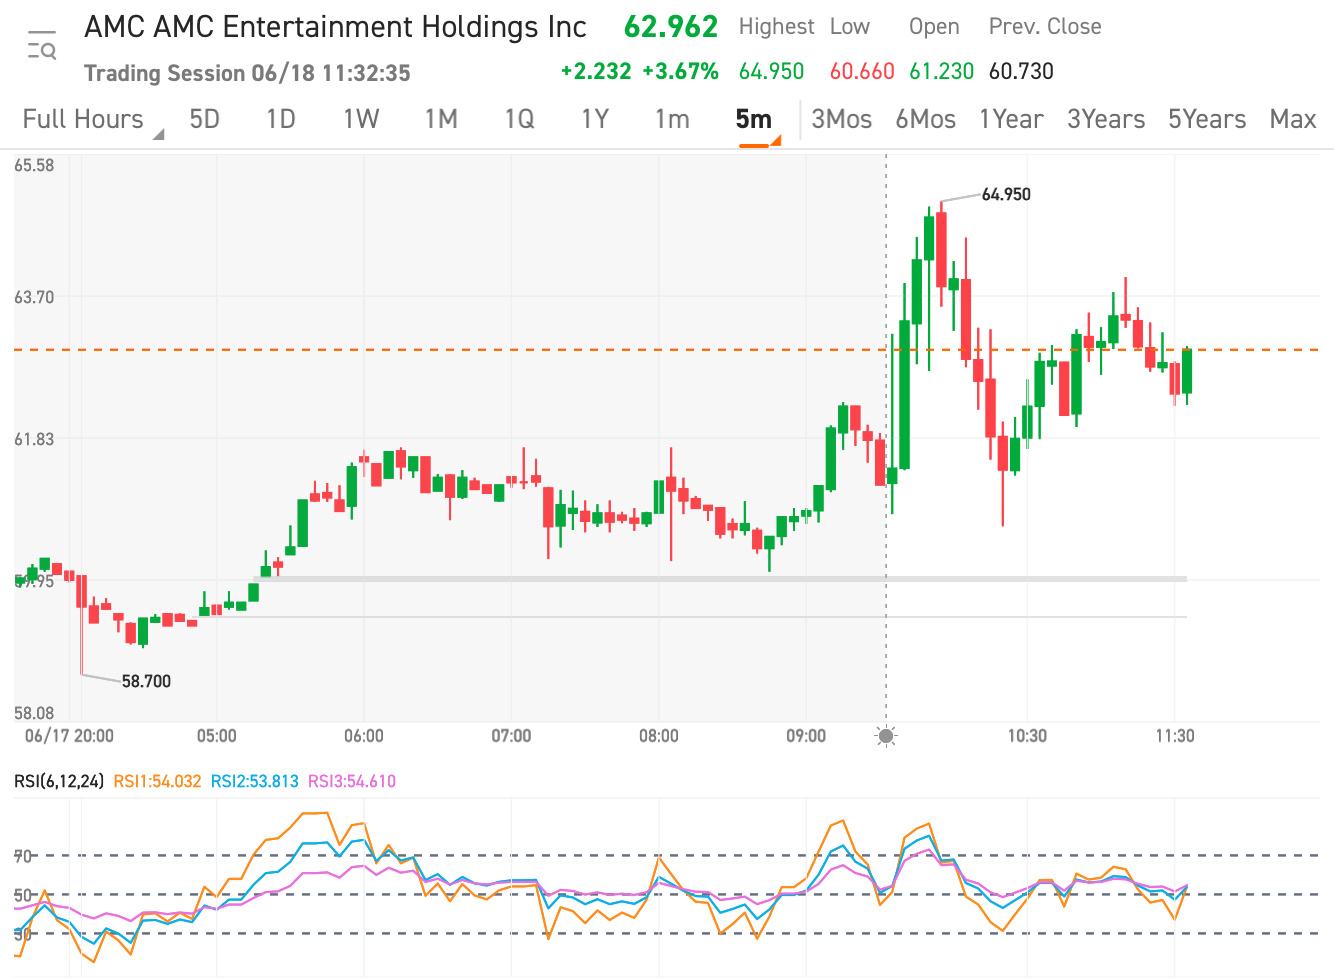Click the 11:30 time axis label
Viewport: 1334px width, 978px height.
[x=1175, y=736]
